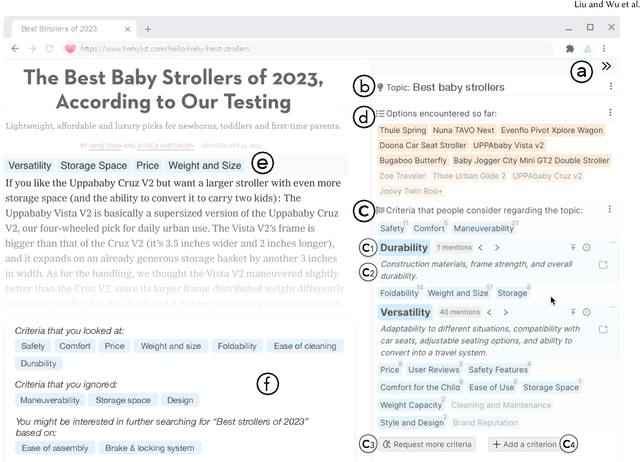
Task: Open the Topic section's three-dot menu
Action: coord(611,87)
